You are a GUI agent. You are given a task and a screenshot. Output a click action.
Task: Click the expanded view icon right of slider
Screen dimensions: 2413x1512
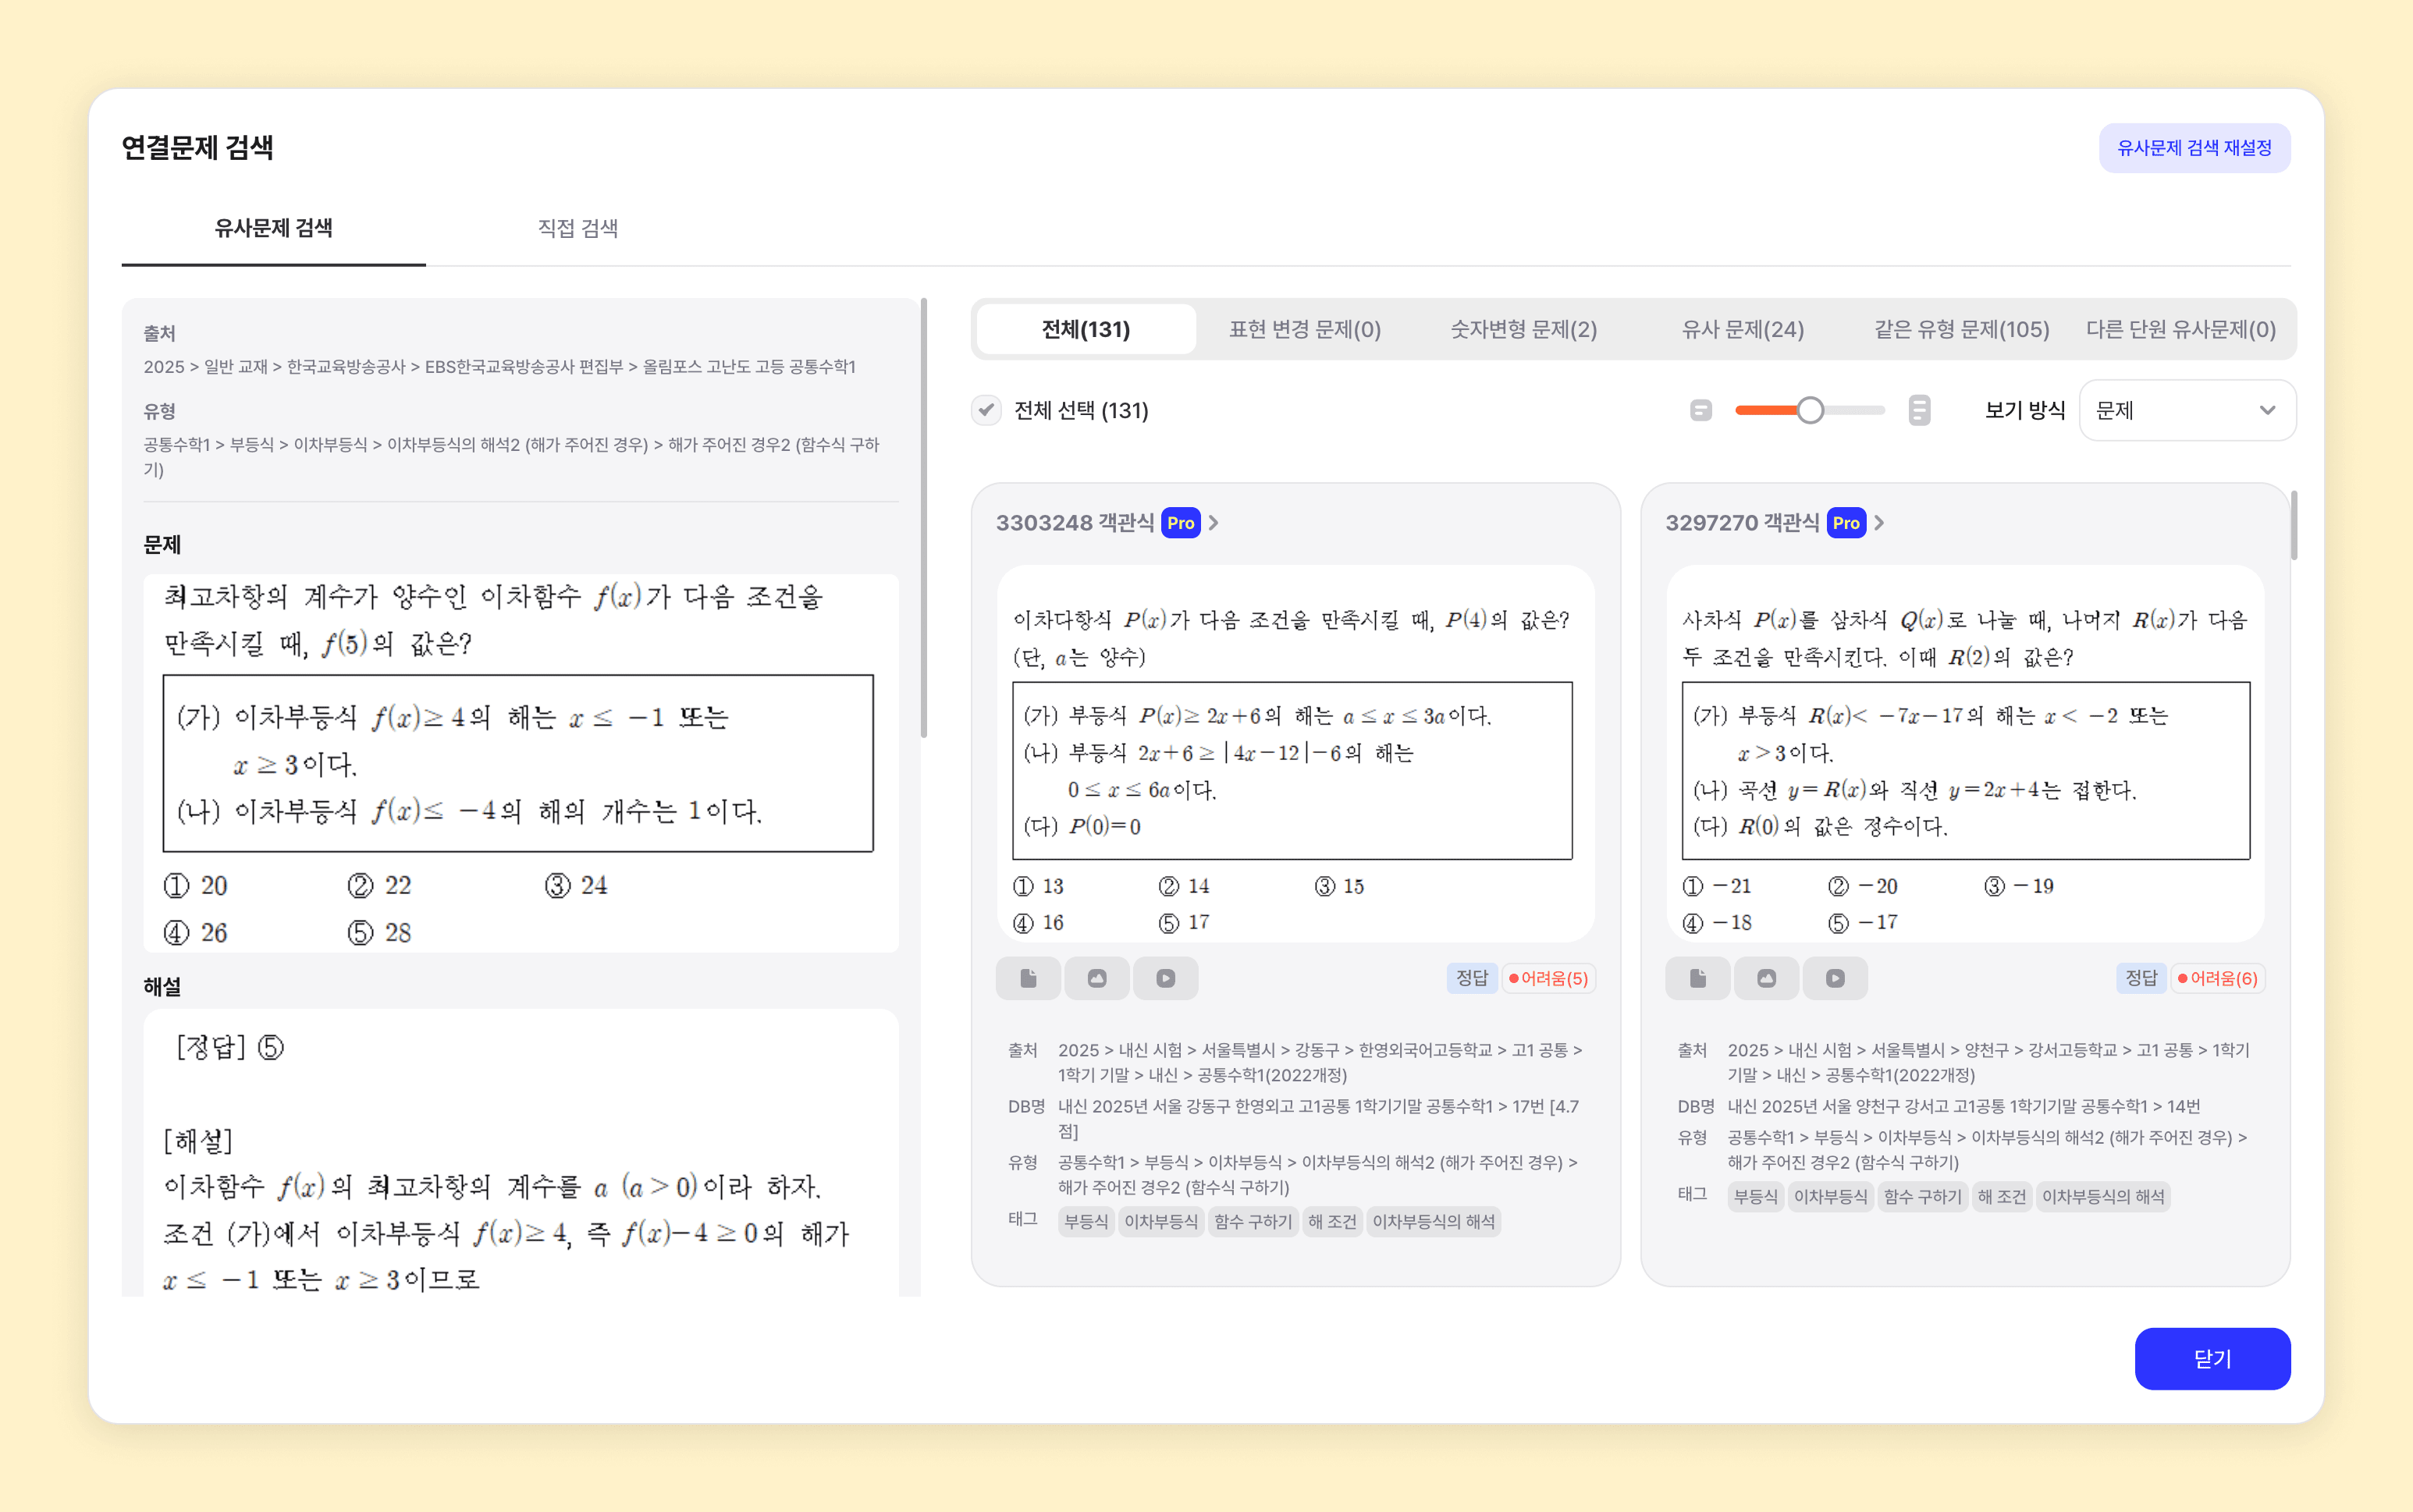click(x=1919, y=410)
